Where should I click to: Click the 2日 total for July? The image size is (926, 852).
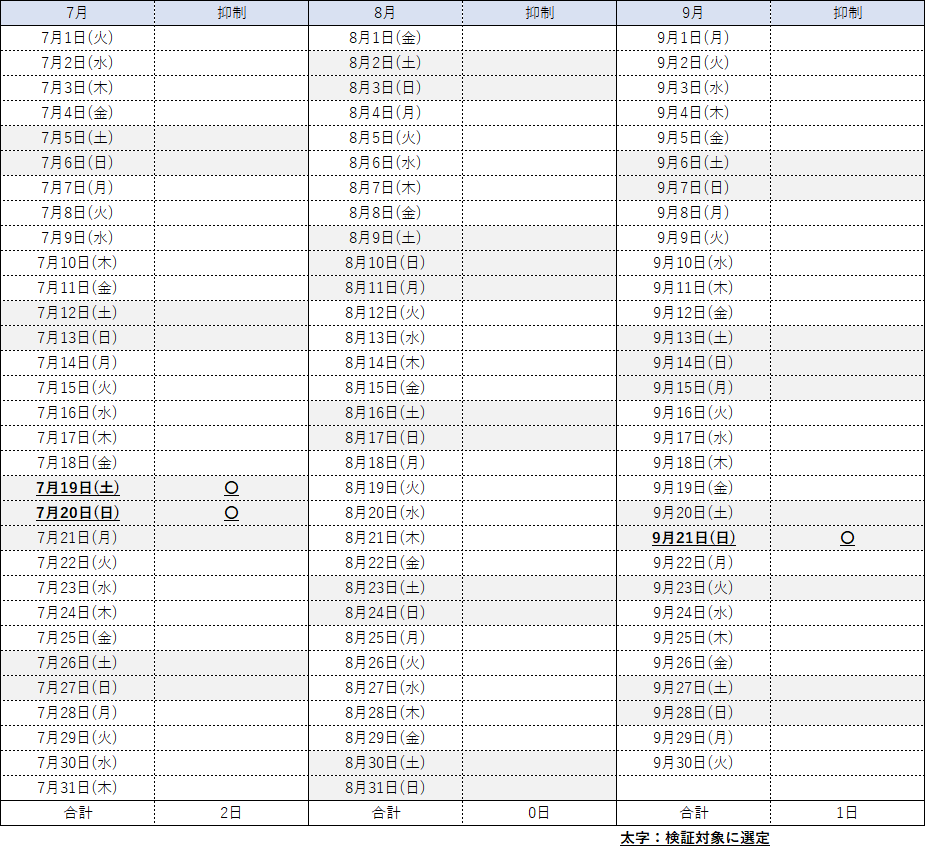tap(231, 813)
